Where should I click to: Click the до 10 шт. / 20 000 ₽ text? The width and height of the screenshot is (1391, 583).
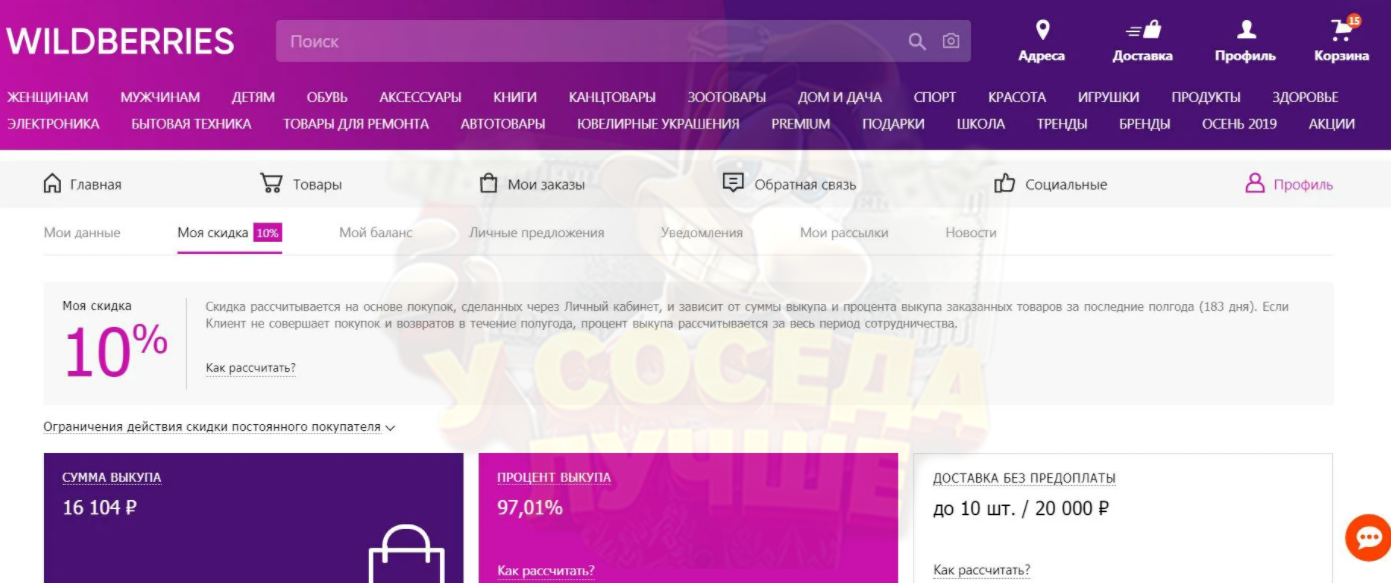tap(1021, 508)
